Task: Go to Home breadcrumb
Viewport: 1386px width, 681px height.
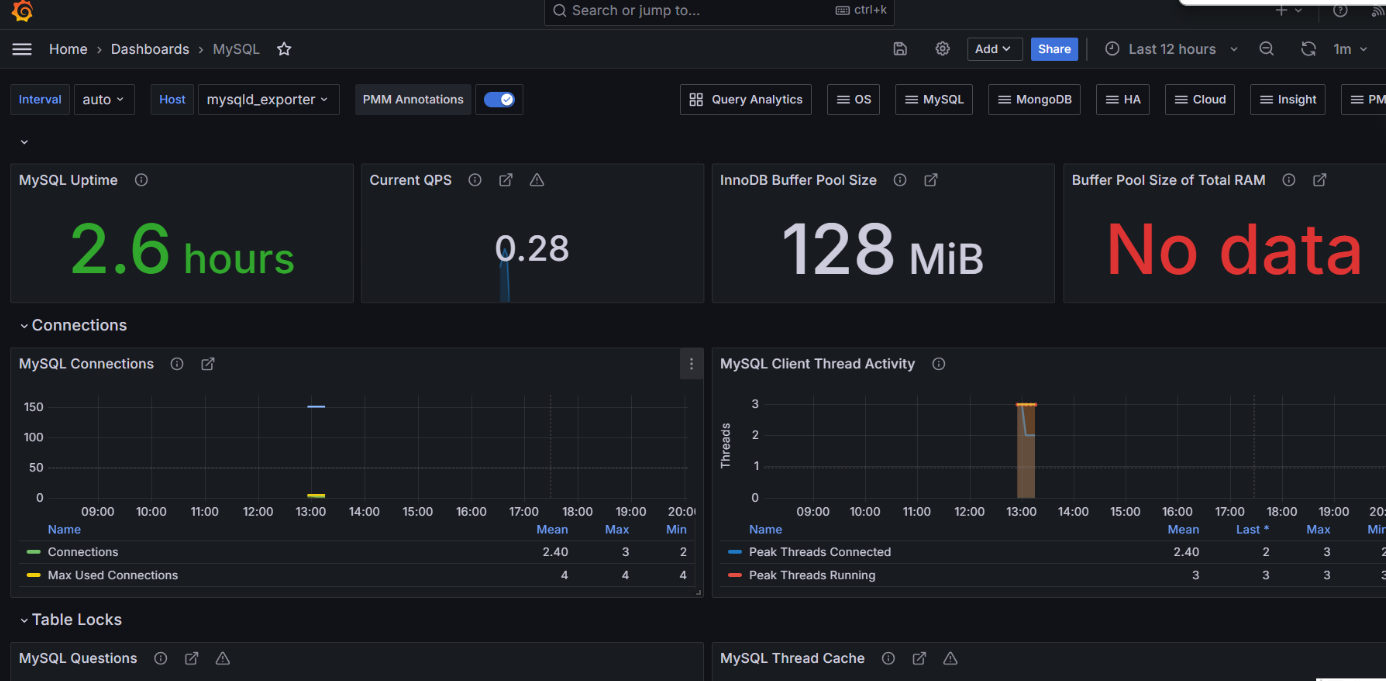Action: pyautogui.click(x=68, y=49)
